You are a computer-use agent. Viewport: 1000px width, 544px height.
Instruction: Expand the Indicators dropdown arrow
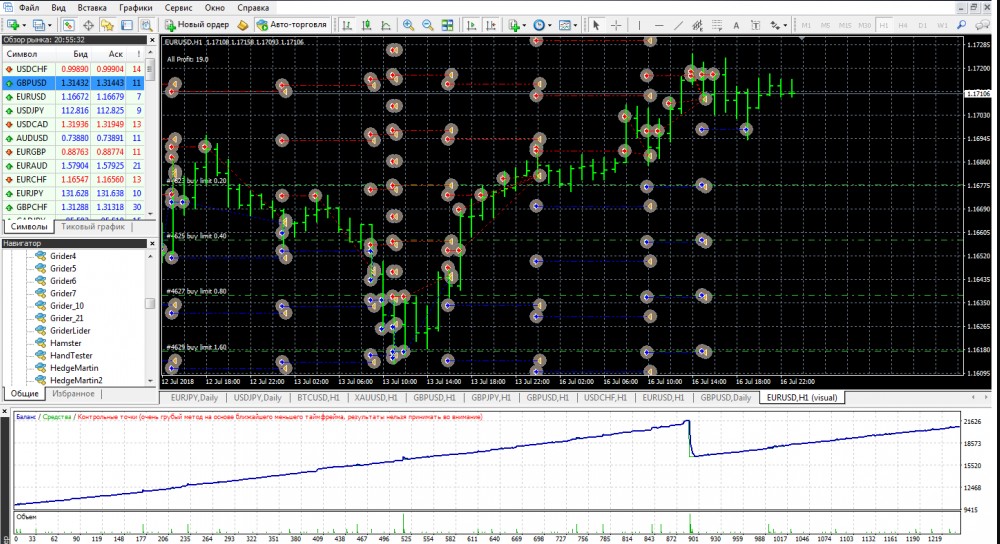[524, 26]
